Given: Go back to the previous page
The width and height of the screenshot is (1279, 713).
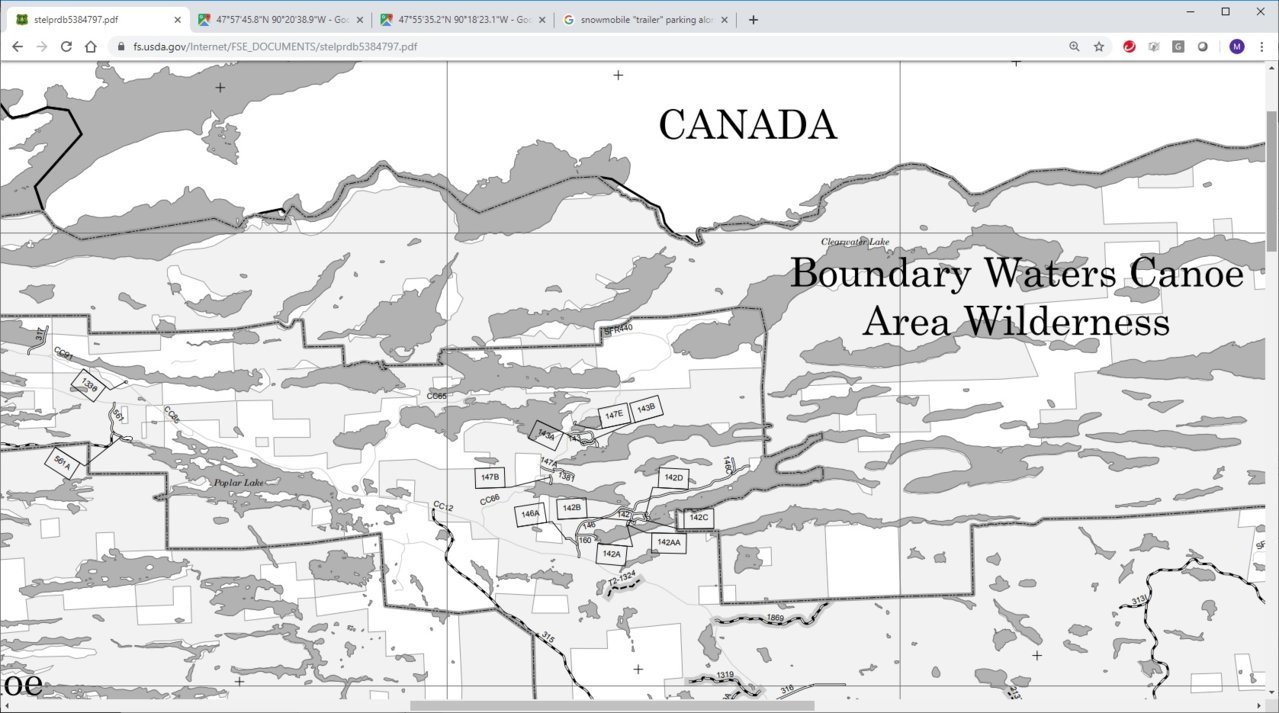Looking at the screenshot, I should (x=17, y=46).
